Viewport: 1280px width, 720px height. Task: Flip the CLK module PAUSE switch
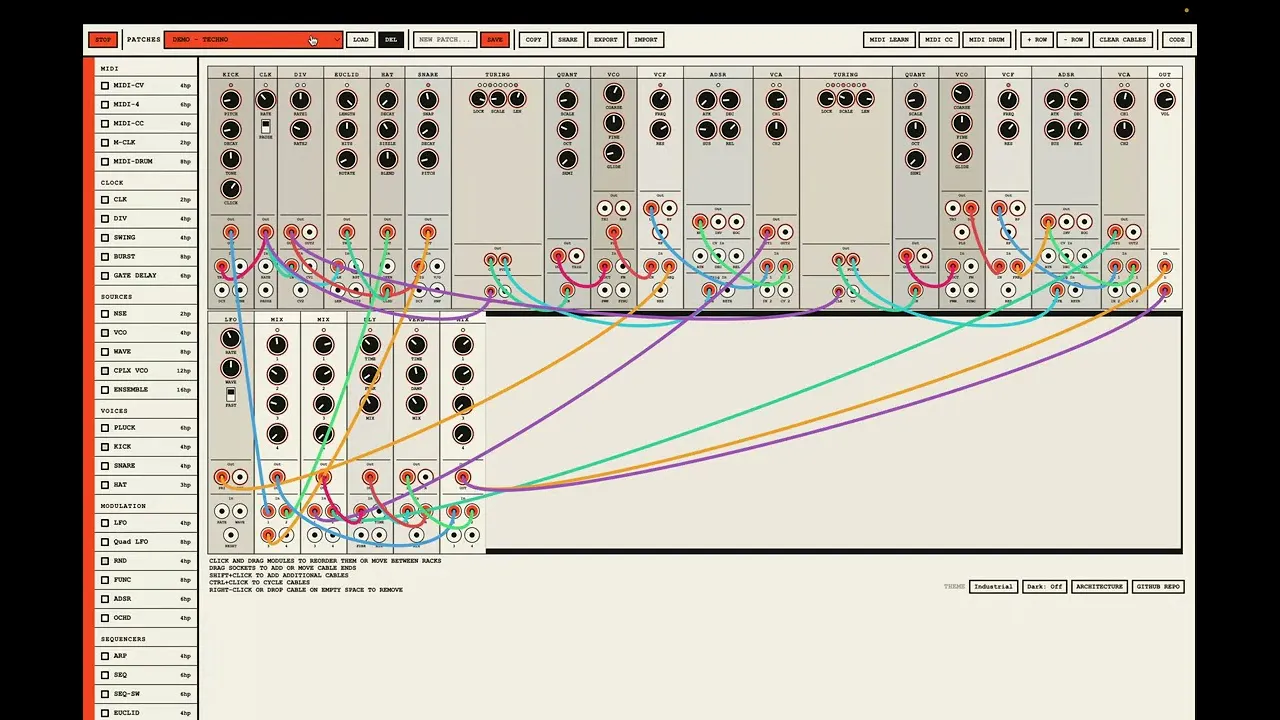click(265, 127)
